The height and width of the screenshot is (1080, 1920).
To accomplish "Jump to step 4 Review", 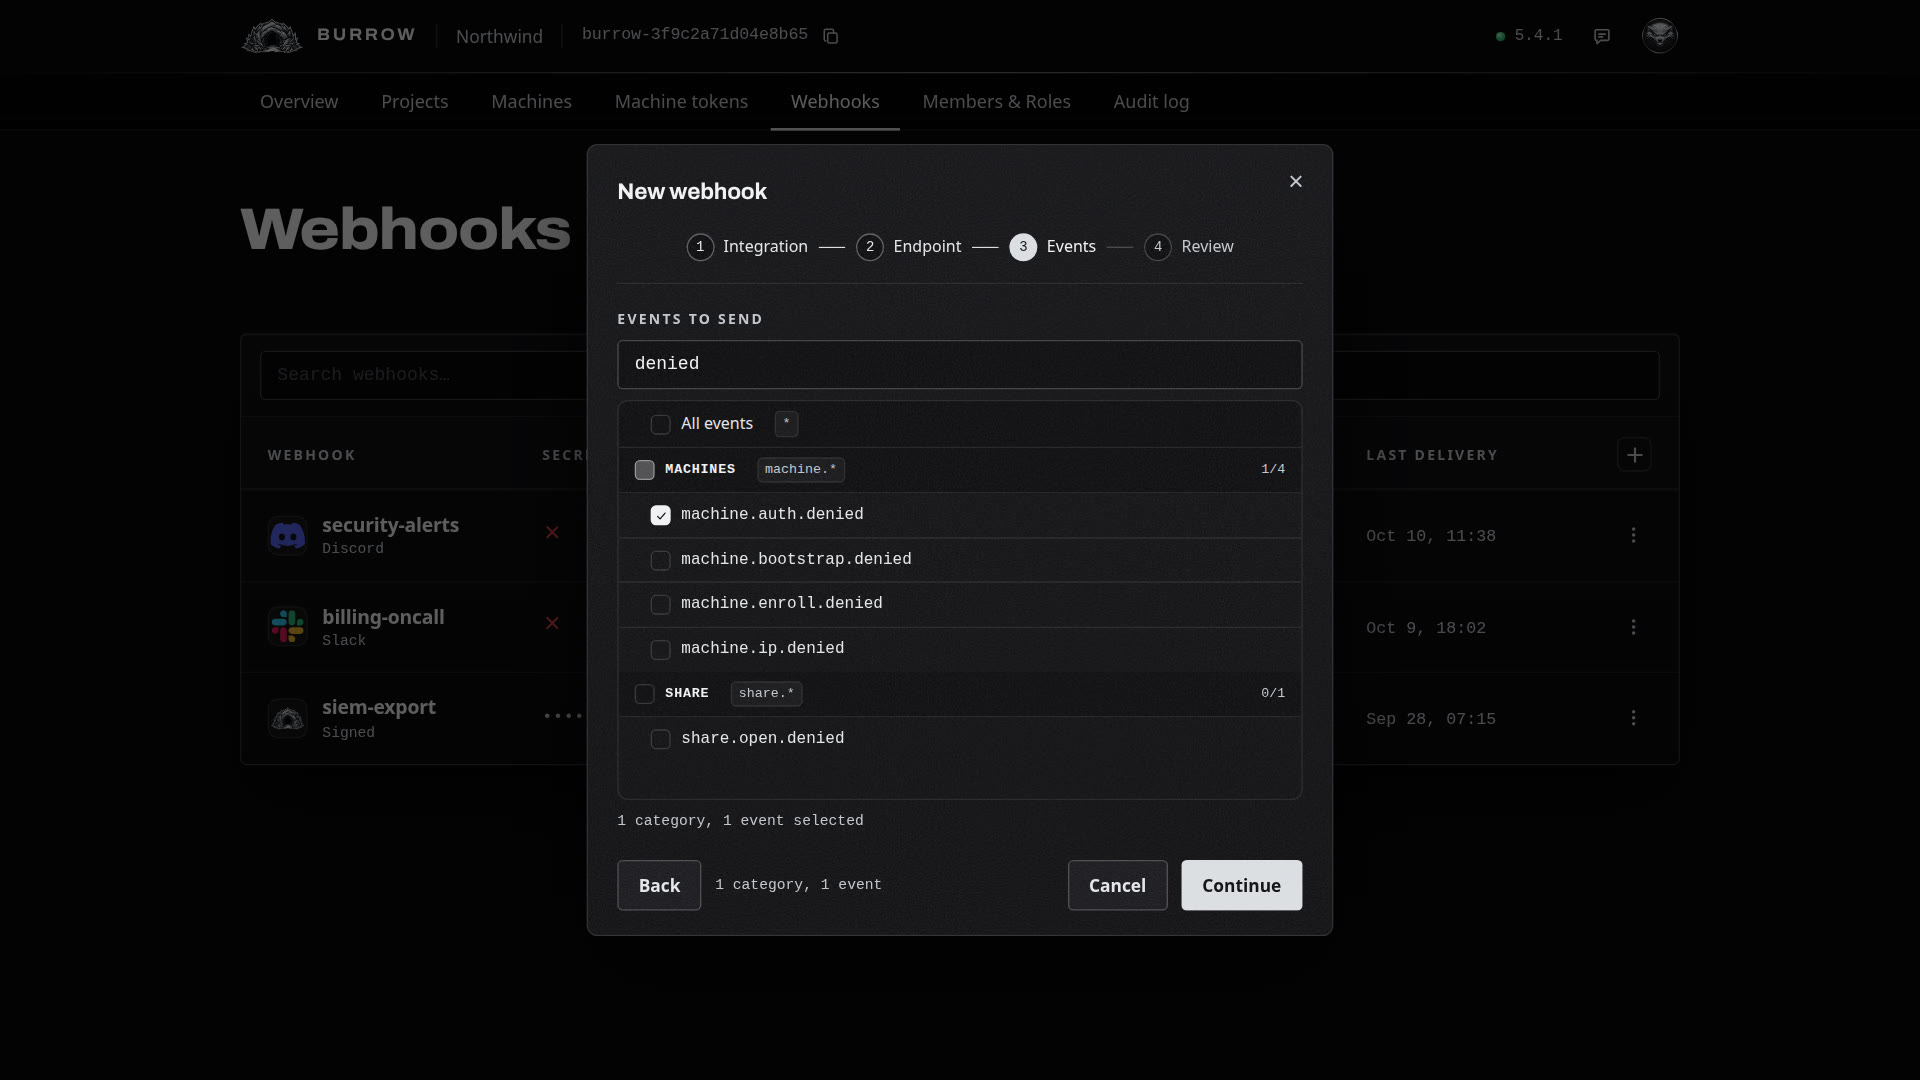I will point(1189,247).
